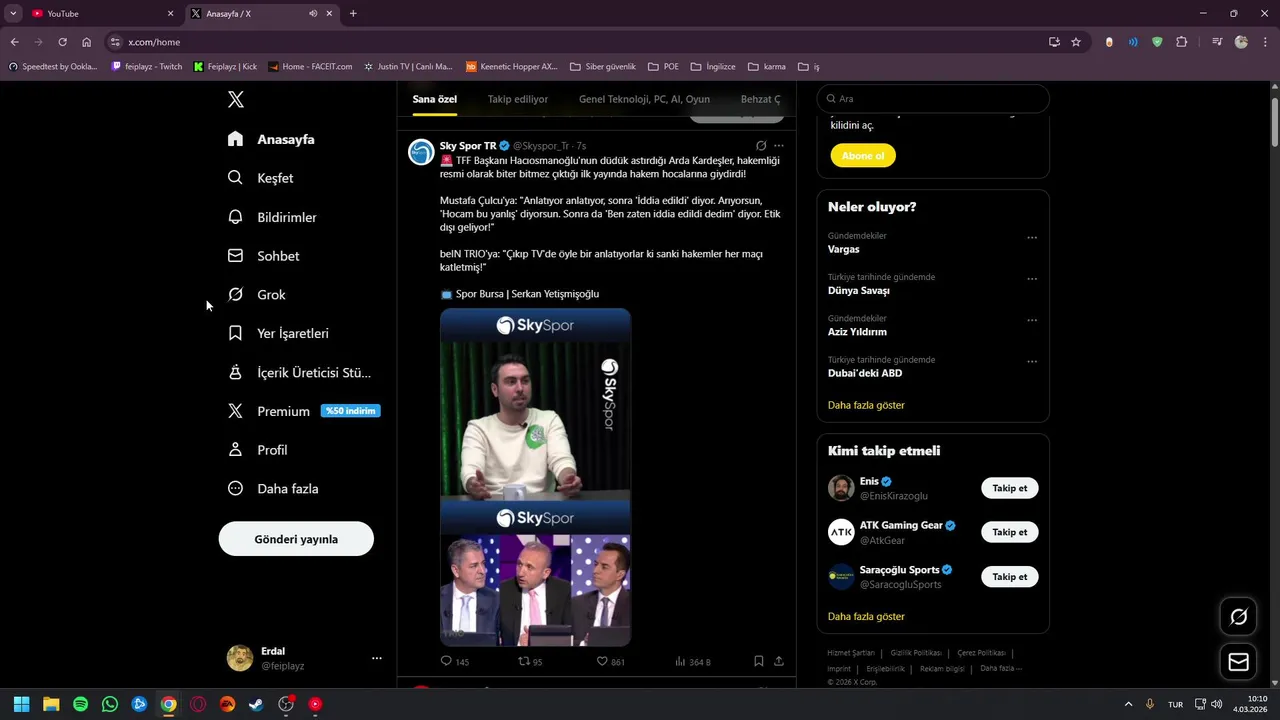Open Yer İşaretleri bookmarks
This screenshot has width=1280, height=720.
(278, 333)
